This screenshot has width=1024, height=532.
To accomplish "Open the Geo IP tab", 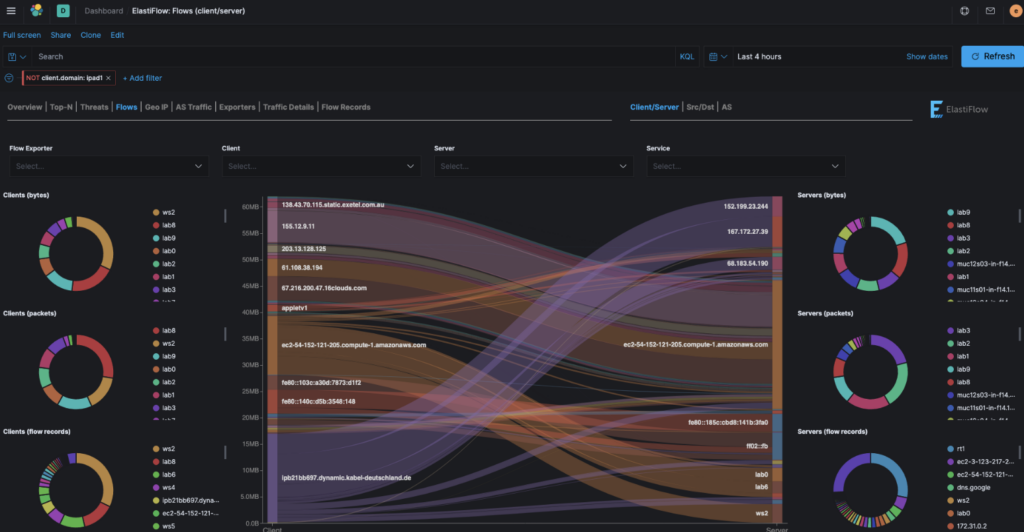I will tap(156, 107).
